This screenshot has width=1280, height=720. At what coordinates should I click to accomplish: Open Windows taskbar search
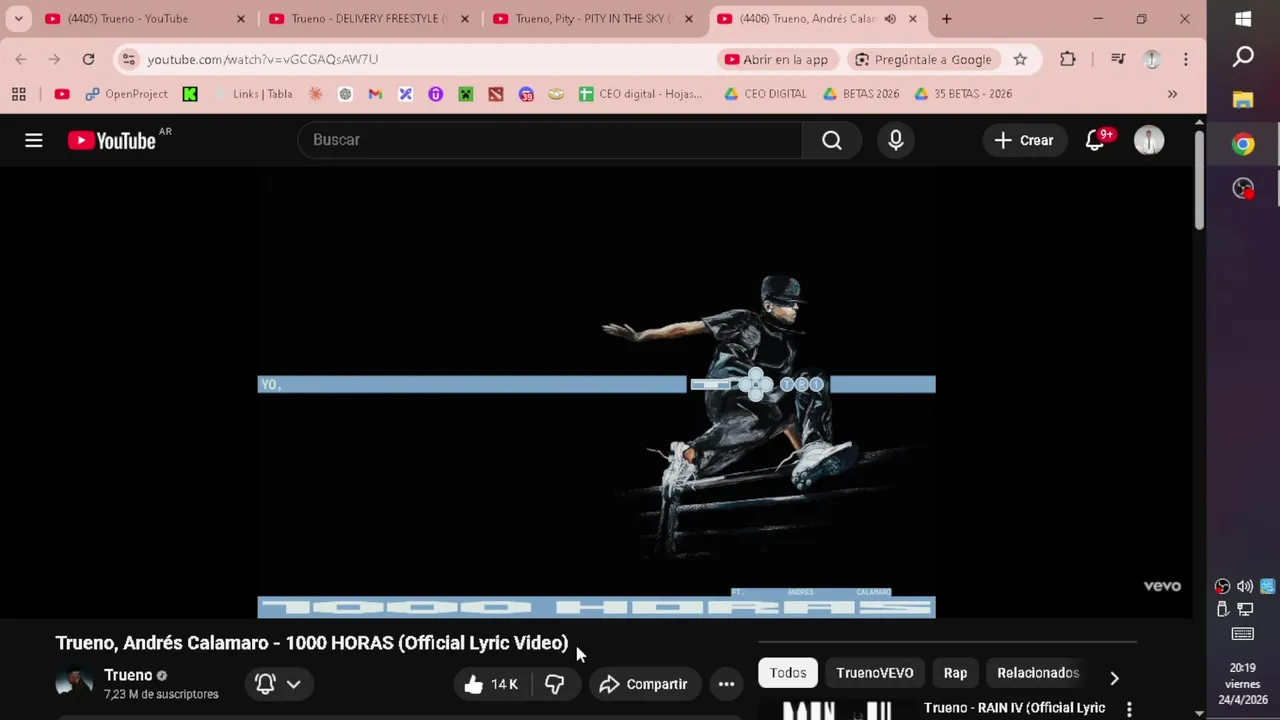(1243, 58)
